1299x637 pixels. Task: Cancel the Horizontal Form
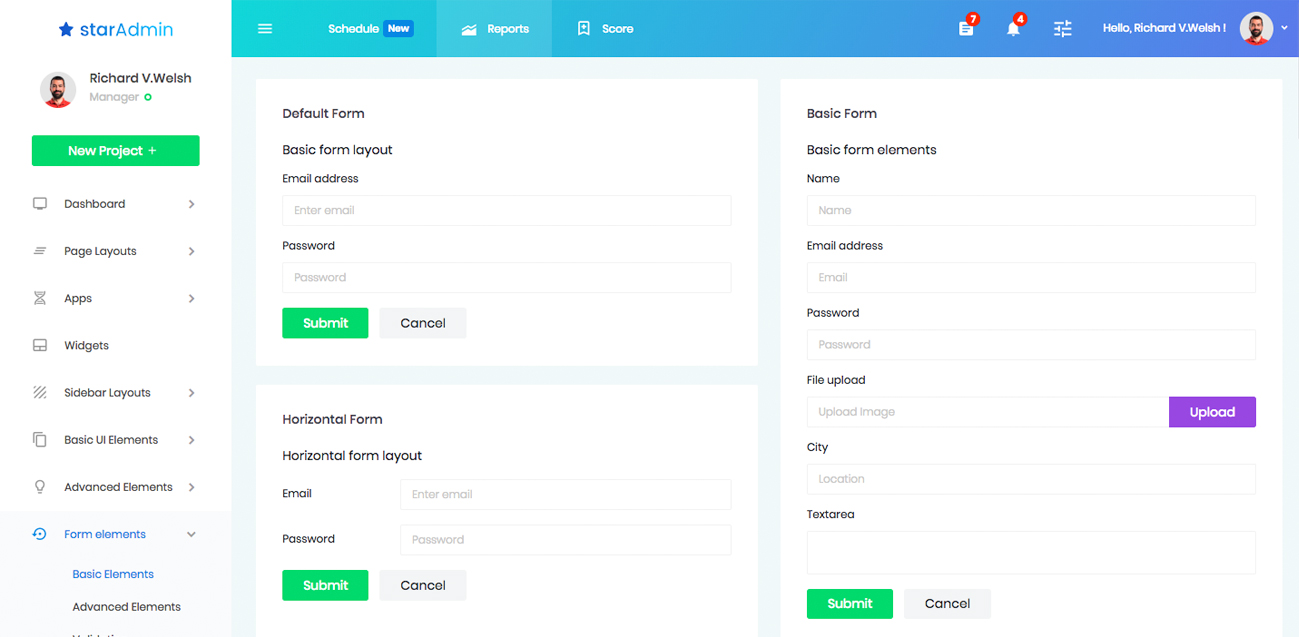pyautogui.click(x=422, y=585)
